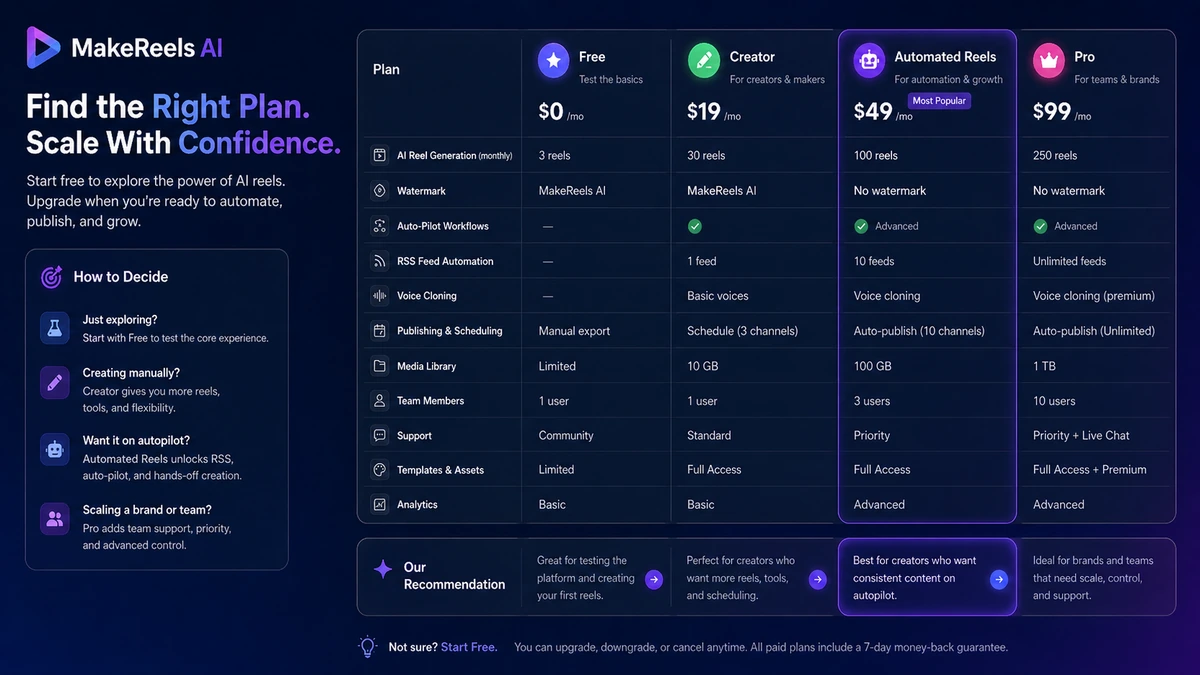Click the How to Decide target icon
Viewport: 1200px width, 675px height.
coord(51,277)
